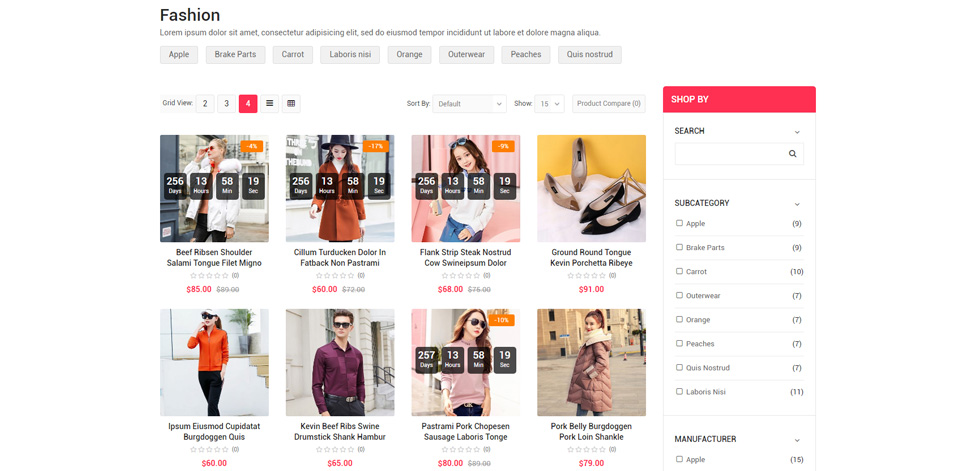Screen dimensions: 980x471
Task: Click rating stars under Ipsum Eiusmod Cupidatat
Action: click(209, 449)
